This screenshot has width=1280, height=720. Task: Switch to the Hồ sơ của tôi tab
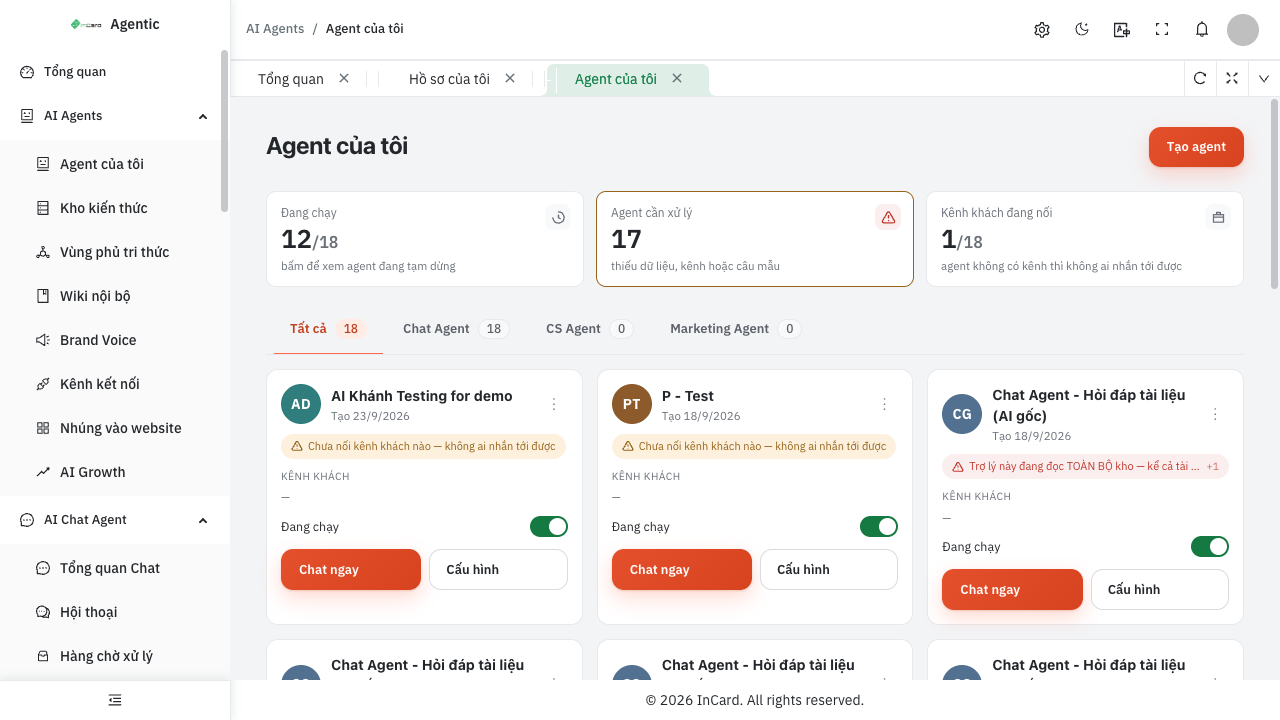pos(449,79)
